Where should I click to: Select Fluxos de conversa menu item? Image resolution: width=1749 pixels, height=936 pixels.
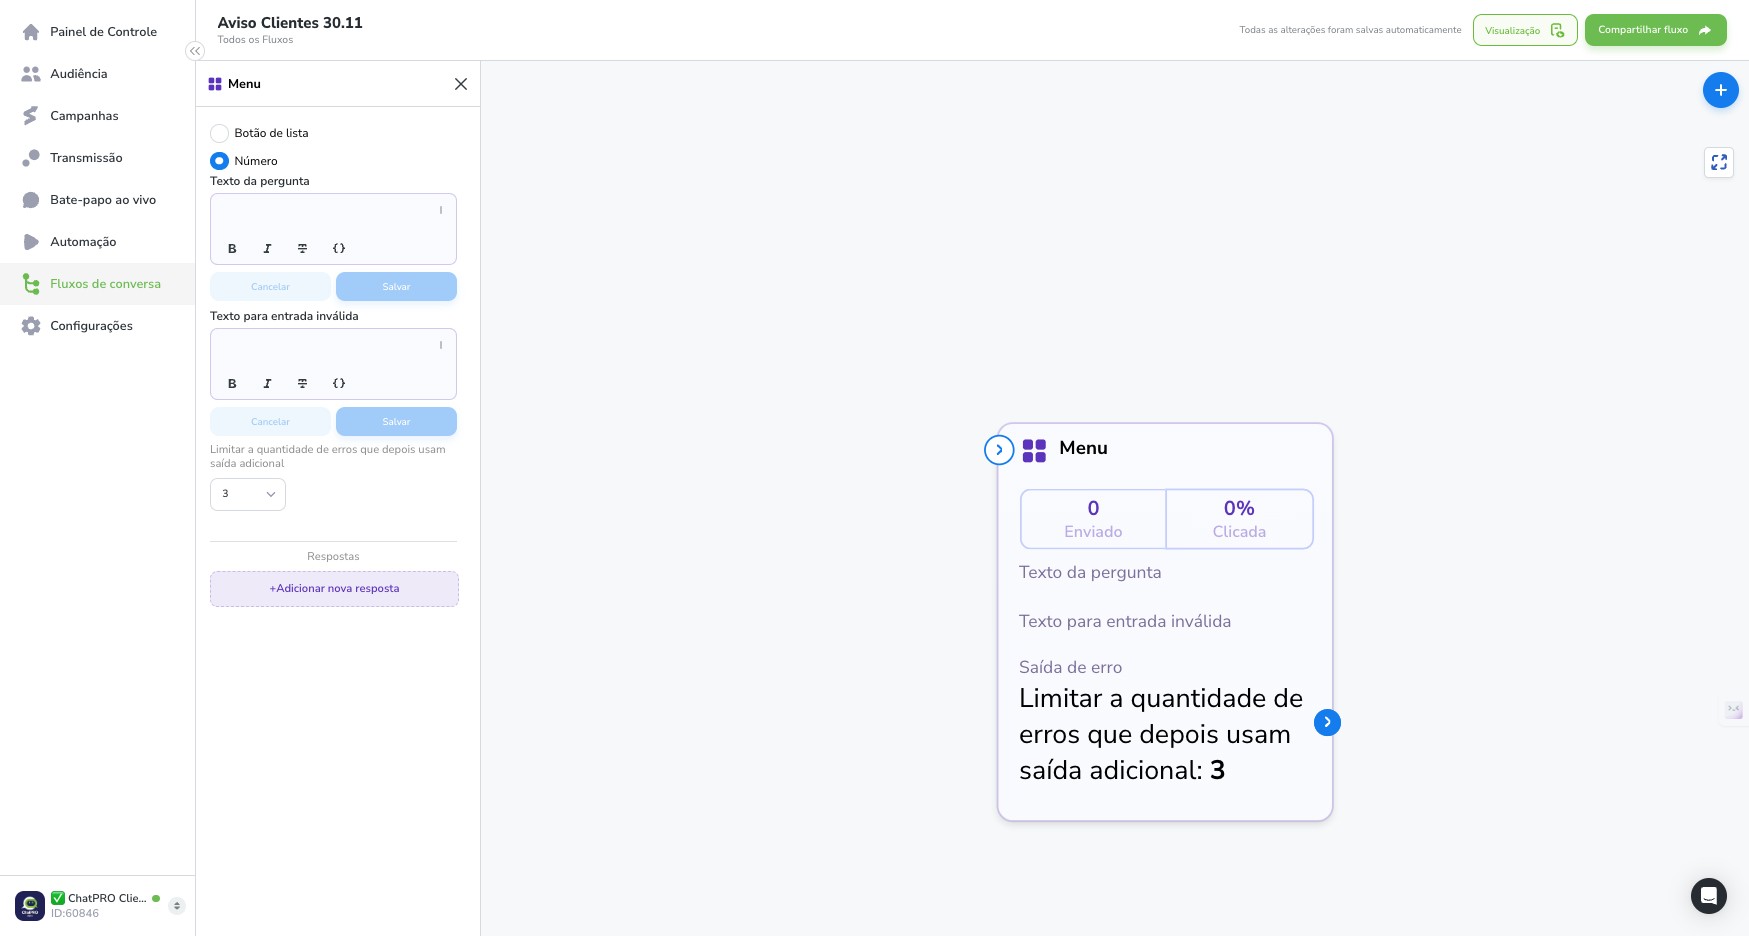pos(97,284)
